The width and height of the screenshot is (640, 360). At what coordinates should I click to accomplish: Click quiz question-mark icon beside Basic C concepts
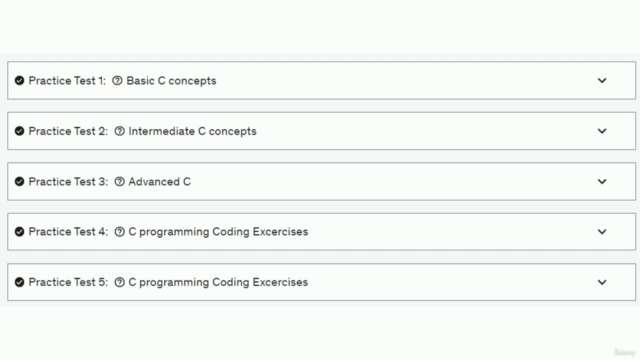coord(117,80)
